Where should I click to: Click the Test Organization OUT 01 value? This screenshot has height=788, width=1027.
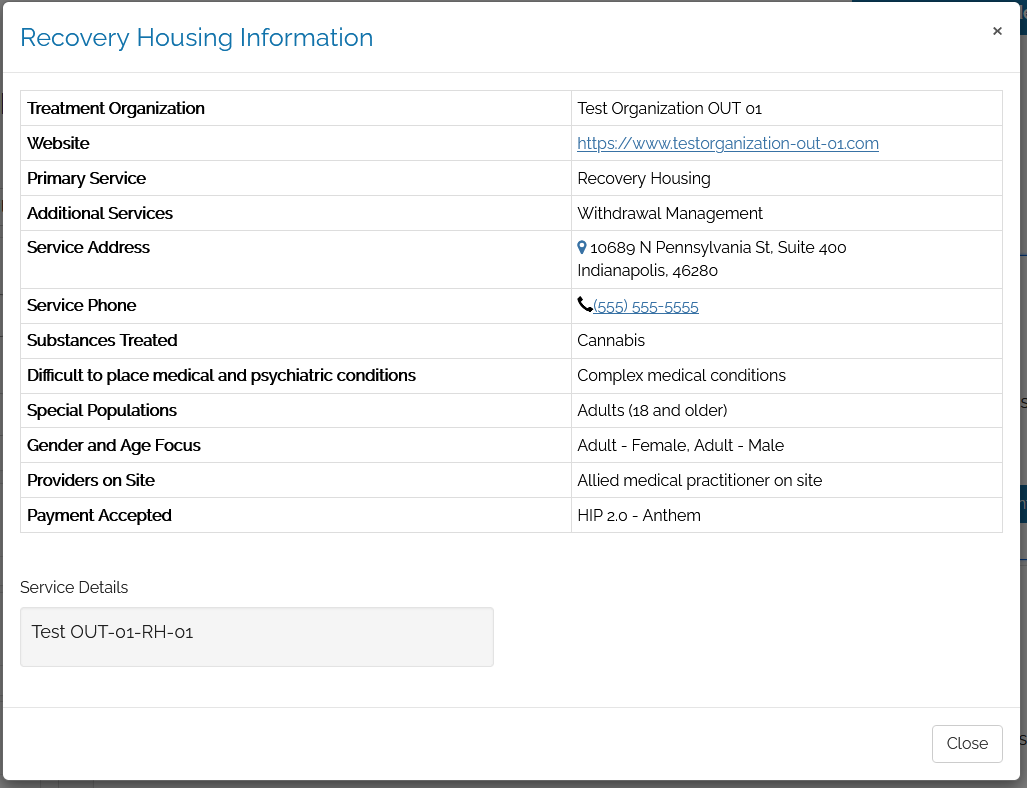(x=669, y=108)
